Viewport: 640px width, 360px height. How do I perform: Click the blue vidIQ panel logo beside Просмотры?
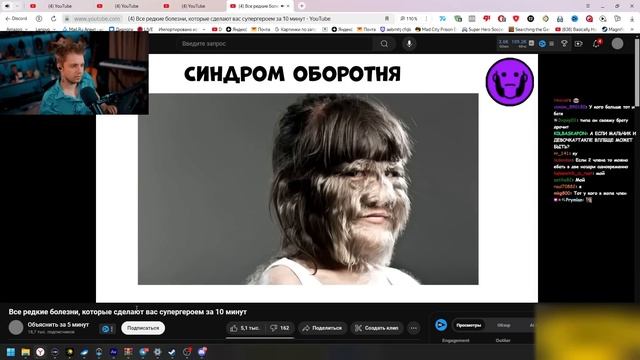point(441,325)
